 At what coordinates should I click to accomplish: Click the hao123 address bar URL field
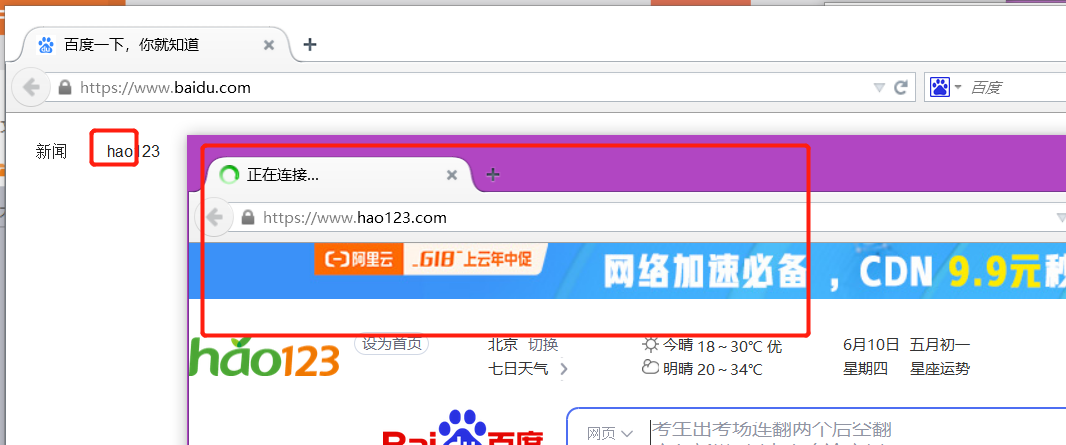click(x=646, y=217)
